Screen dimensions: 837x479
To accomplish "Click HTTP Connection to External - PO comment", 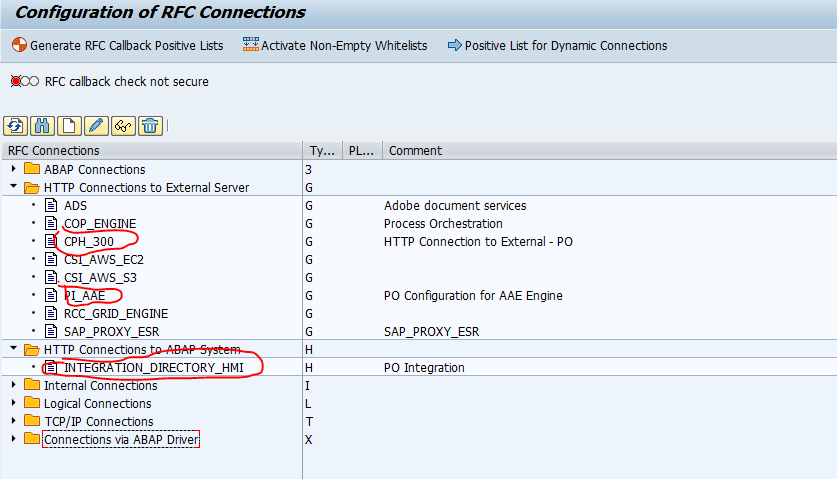I will (478, 241).
